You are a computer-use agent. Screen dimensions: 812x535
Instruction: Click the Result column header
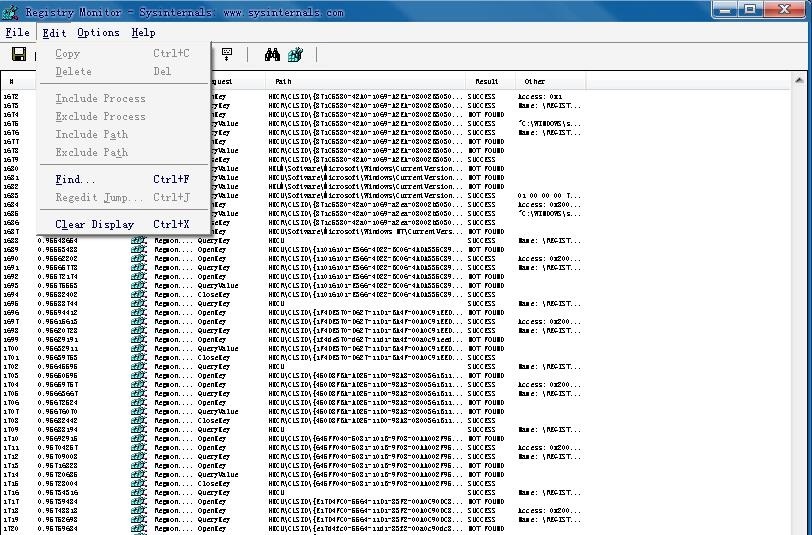click(x=491, y=81)
